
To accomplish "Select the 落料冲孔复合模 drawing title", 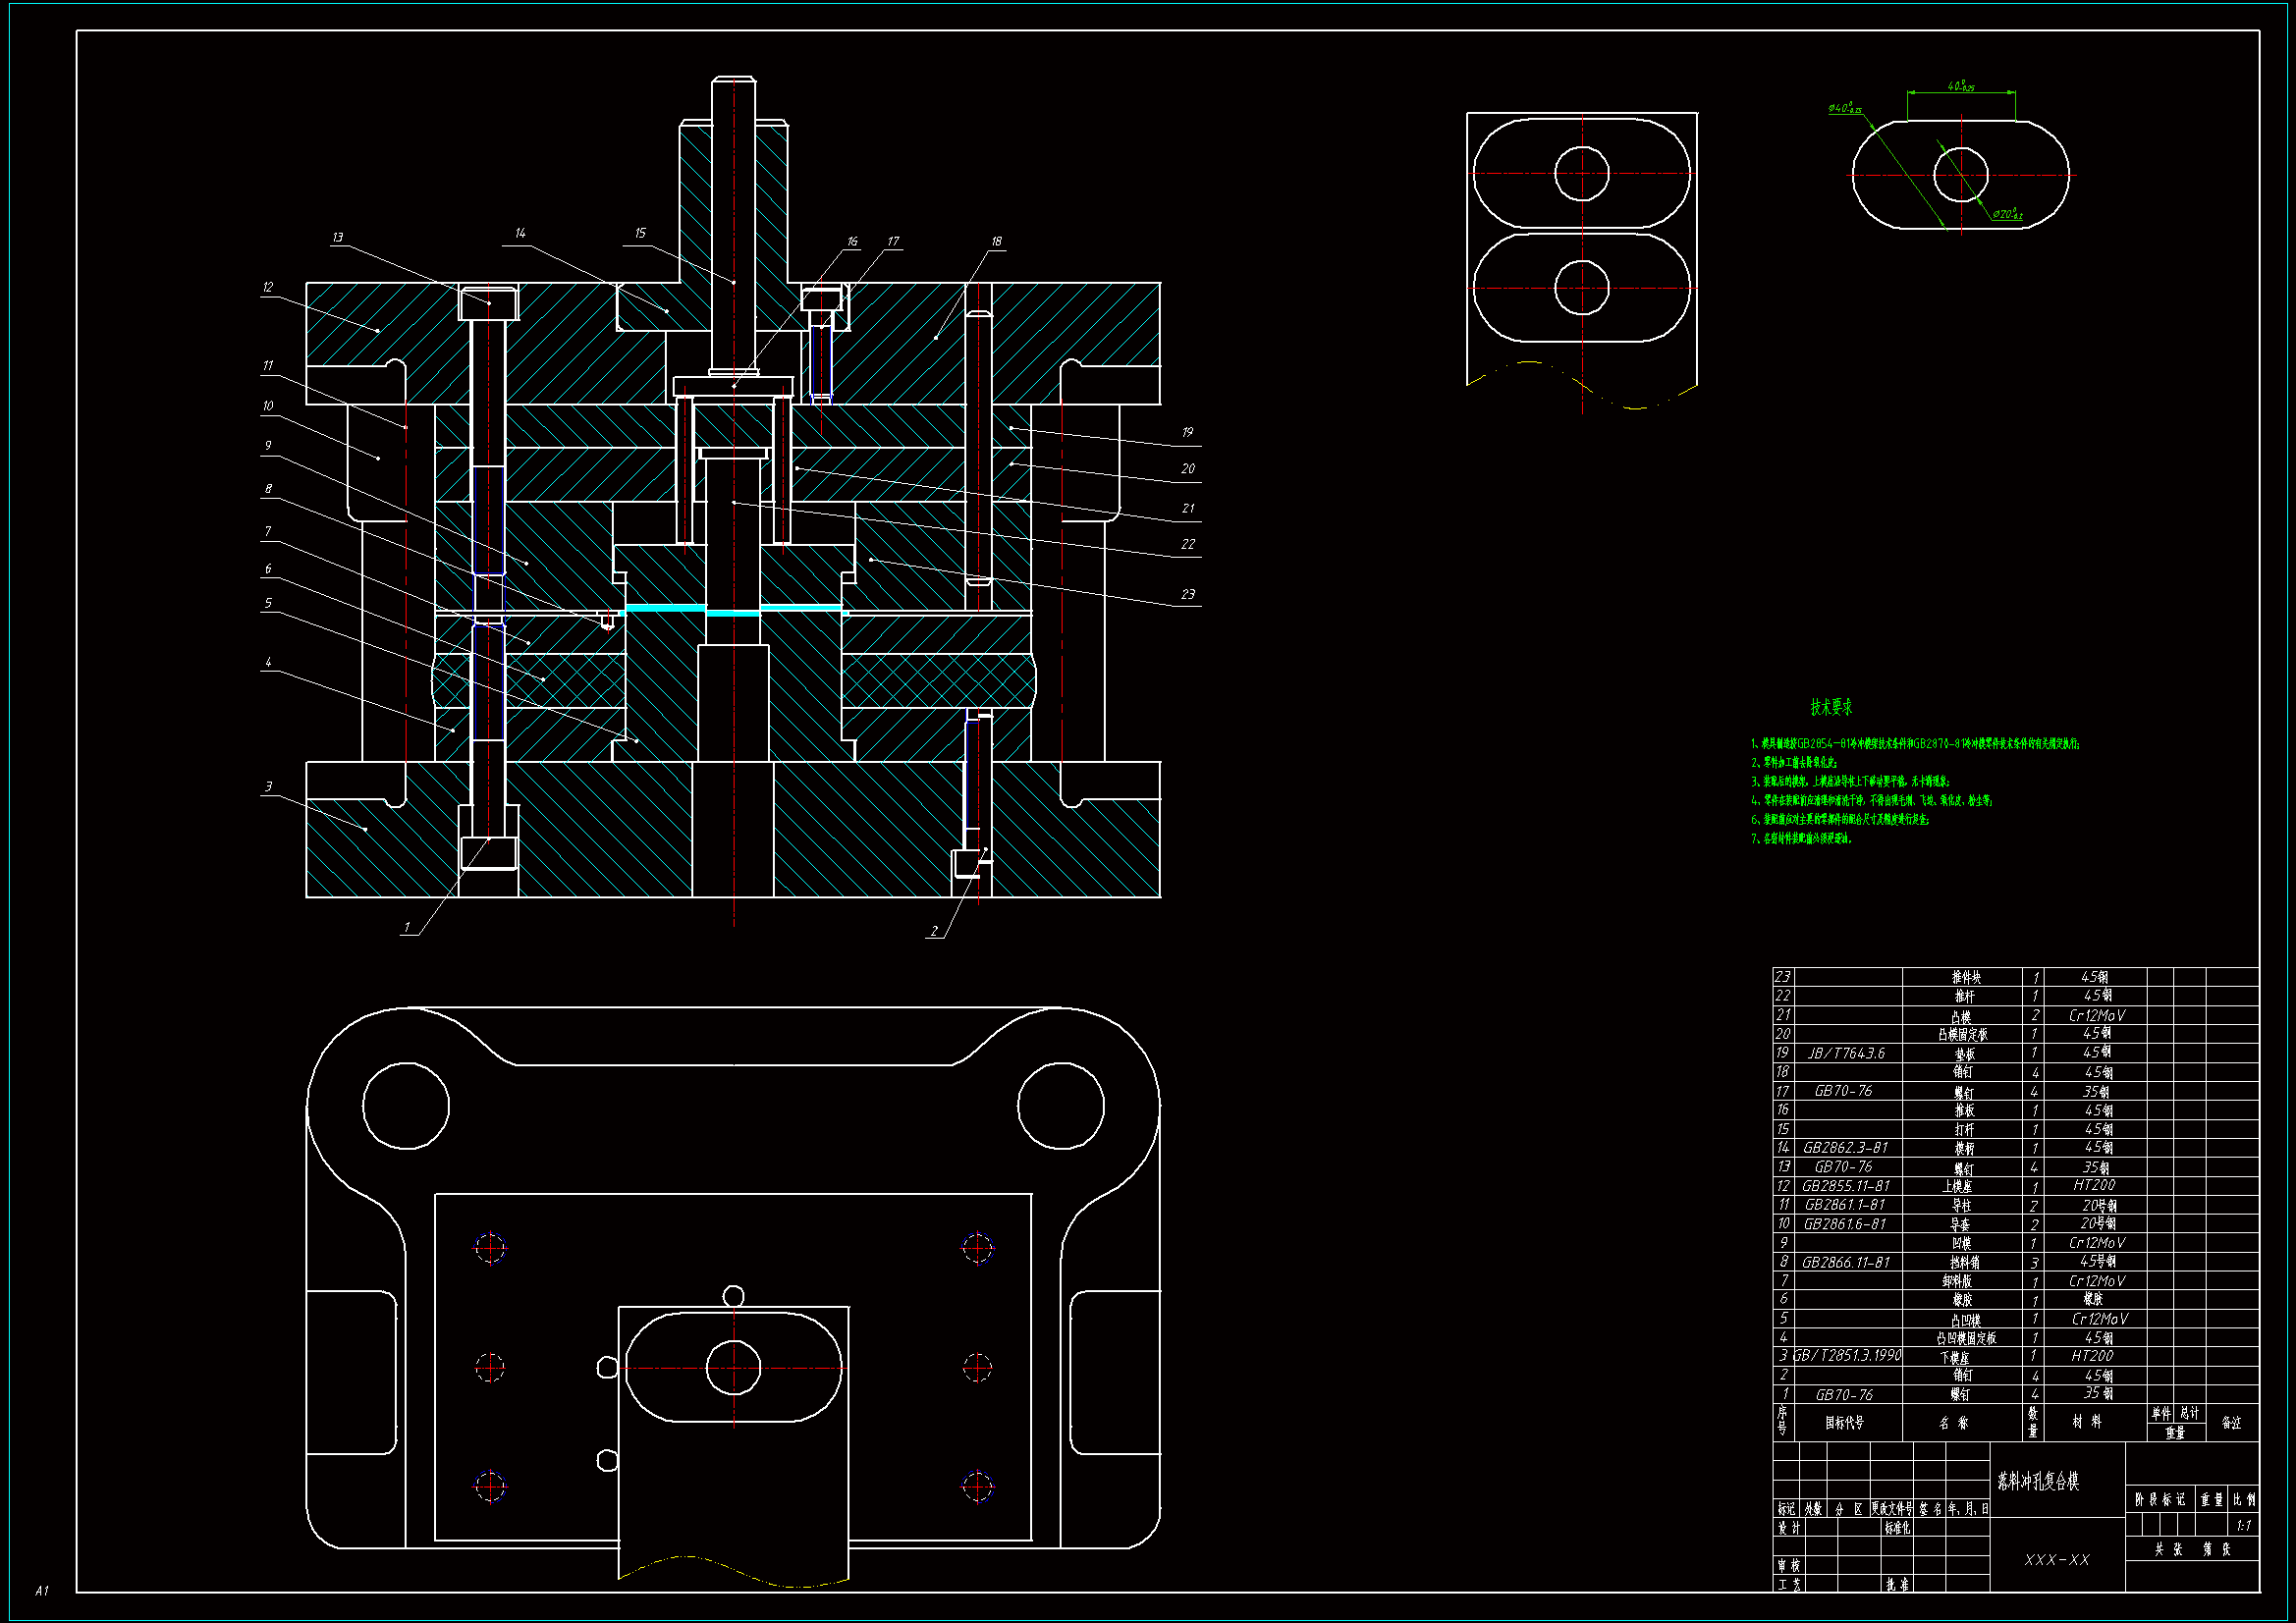I will (x=2038, y=1482).
